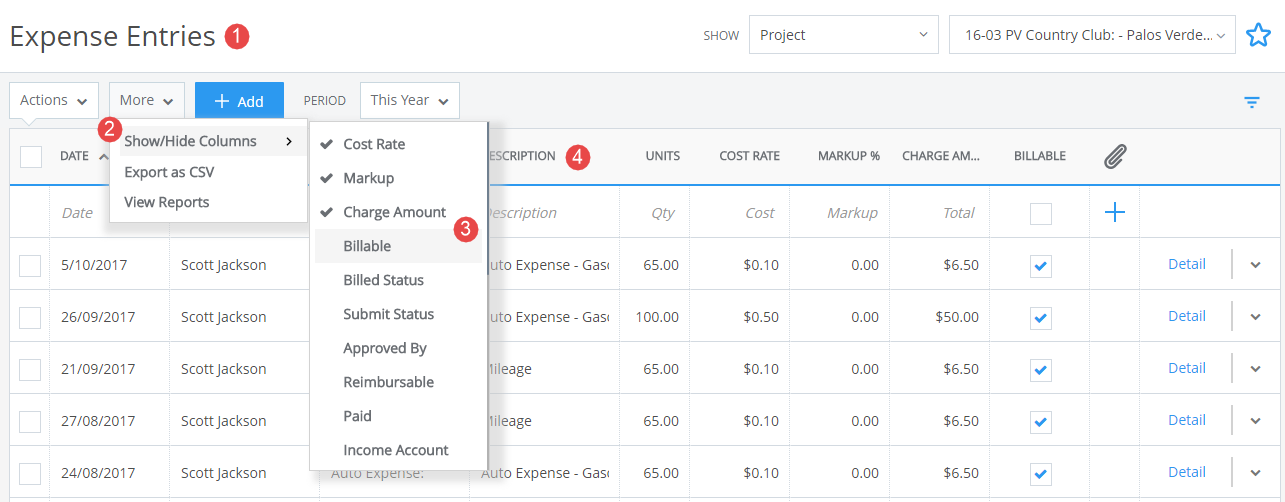Sort by the Markup % column header

[x=848, y=156]
